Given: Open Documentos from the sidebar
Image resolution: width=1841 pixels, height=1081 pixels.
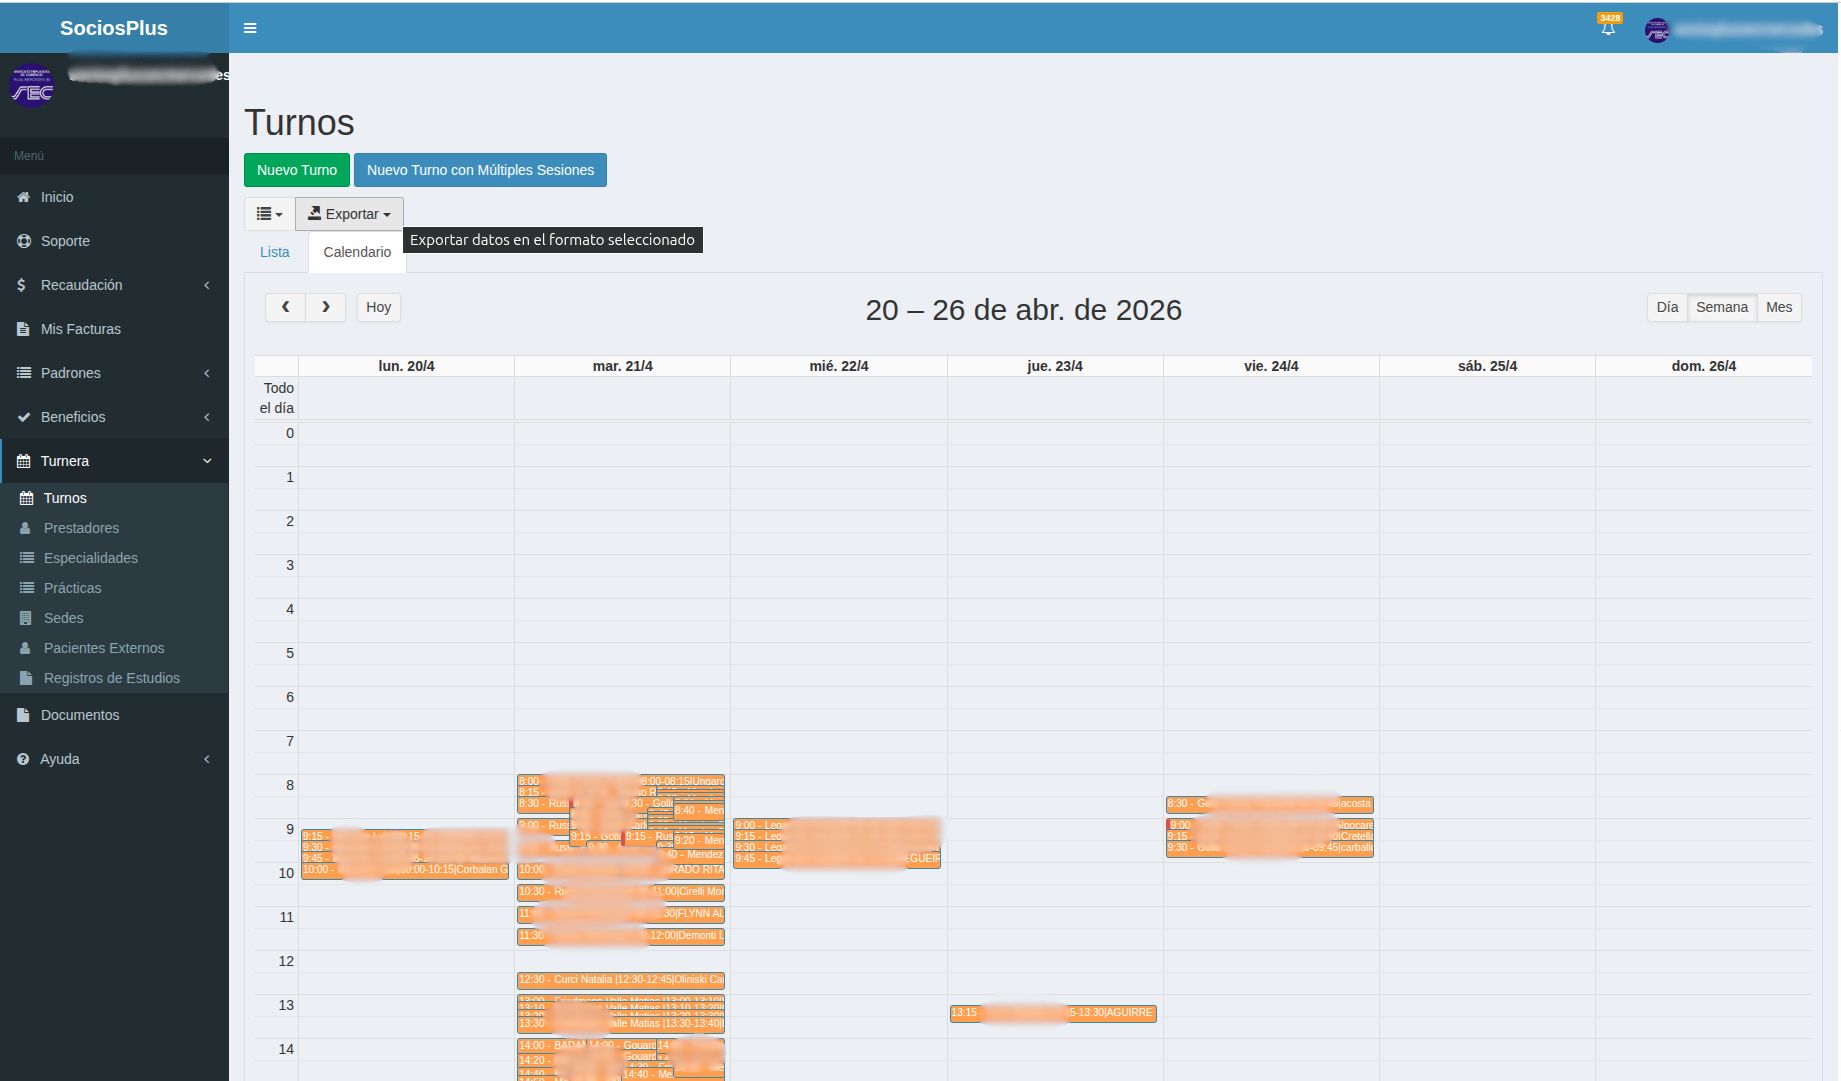Looking at the screenshot, I should [79, 715].
